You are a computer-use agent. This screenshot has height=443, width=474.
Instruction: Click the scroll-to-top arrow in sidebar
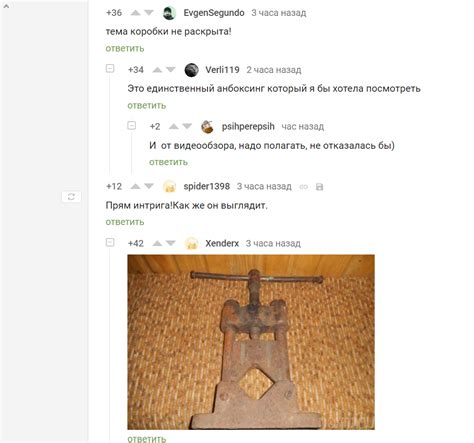(6, 6)
